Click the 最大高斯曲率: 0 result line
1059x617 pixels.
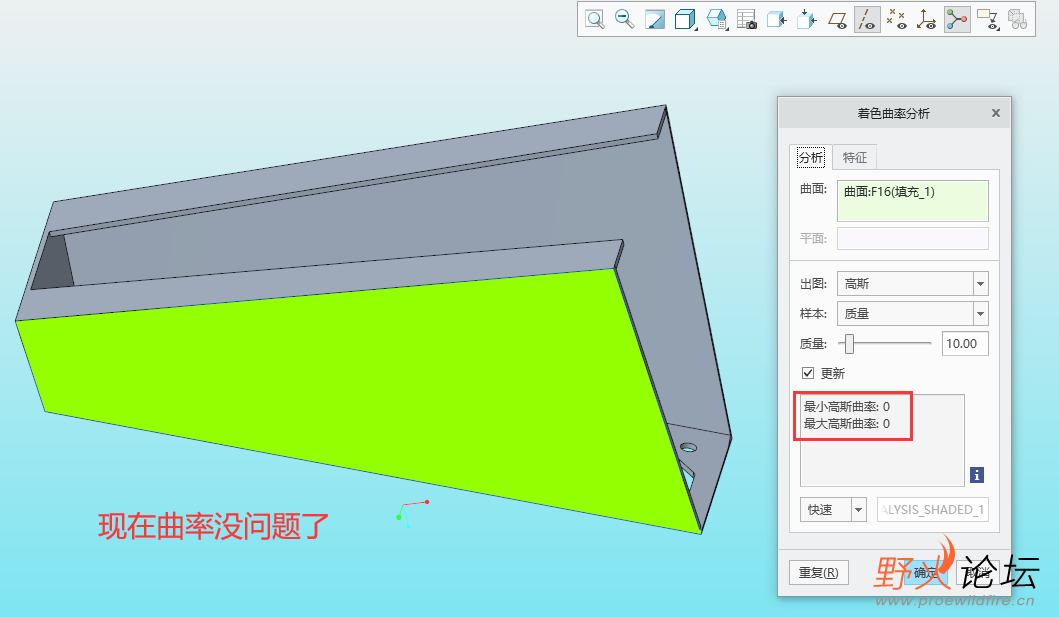click(847, 423)
